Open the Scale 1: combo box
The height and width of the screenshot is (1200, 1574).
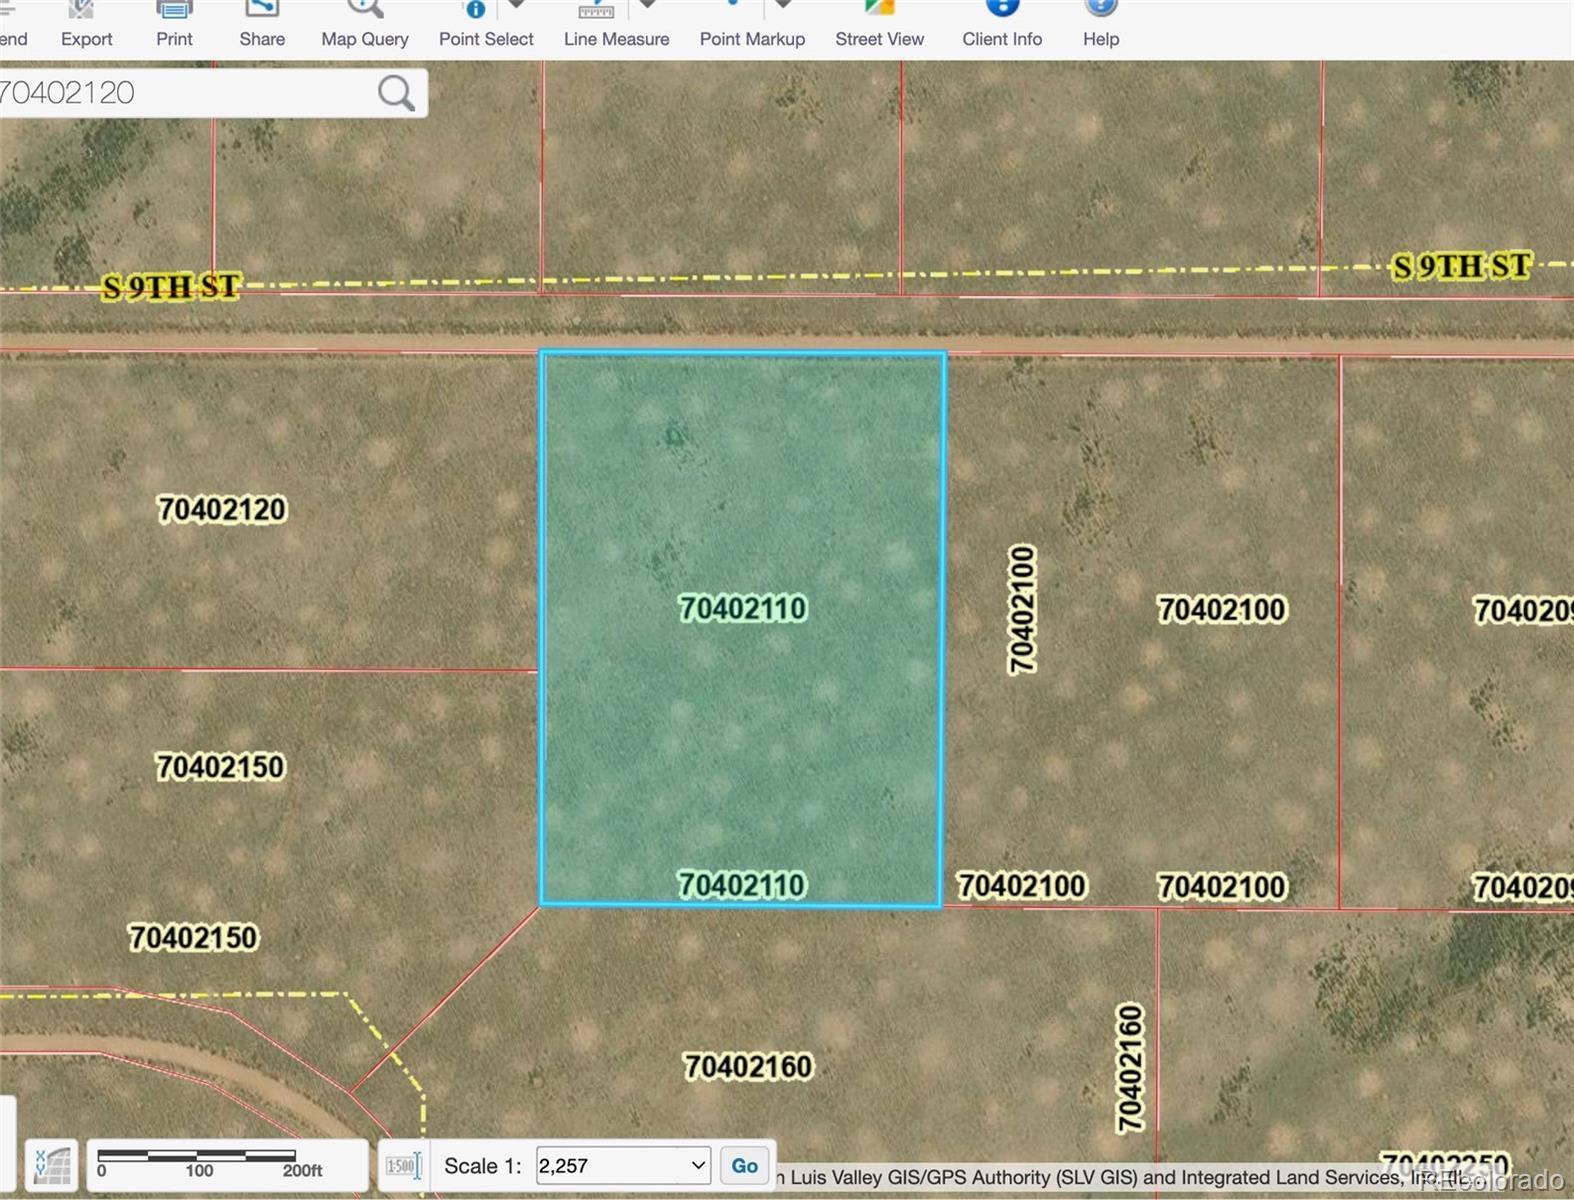click(623, 1166)
